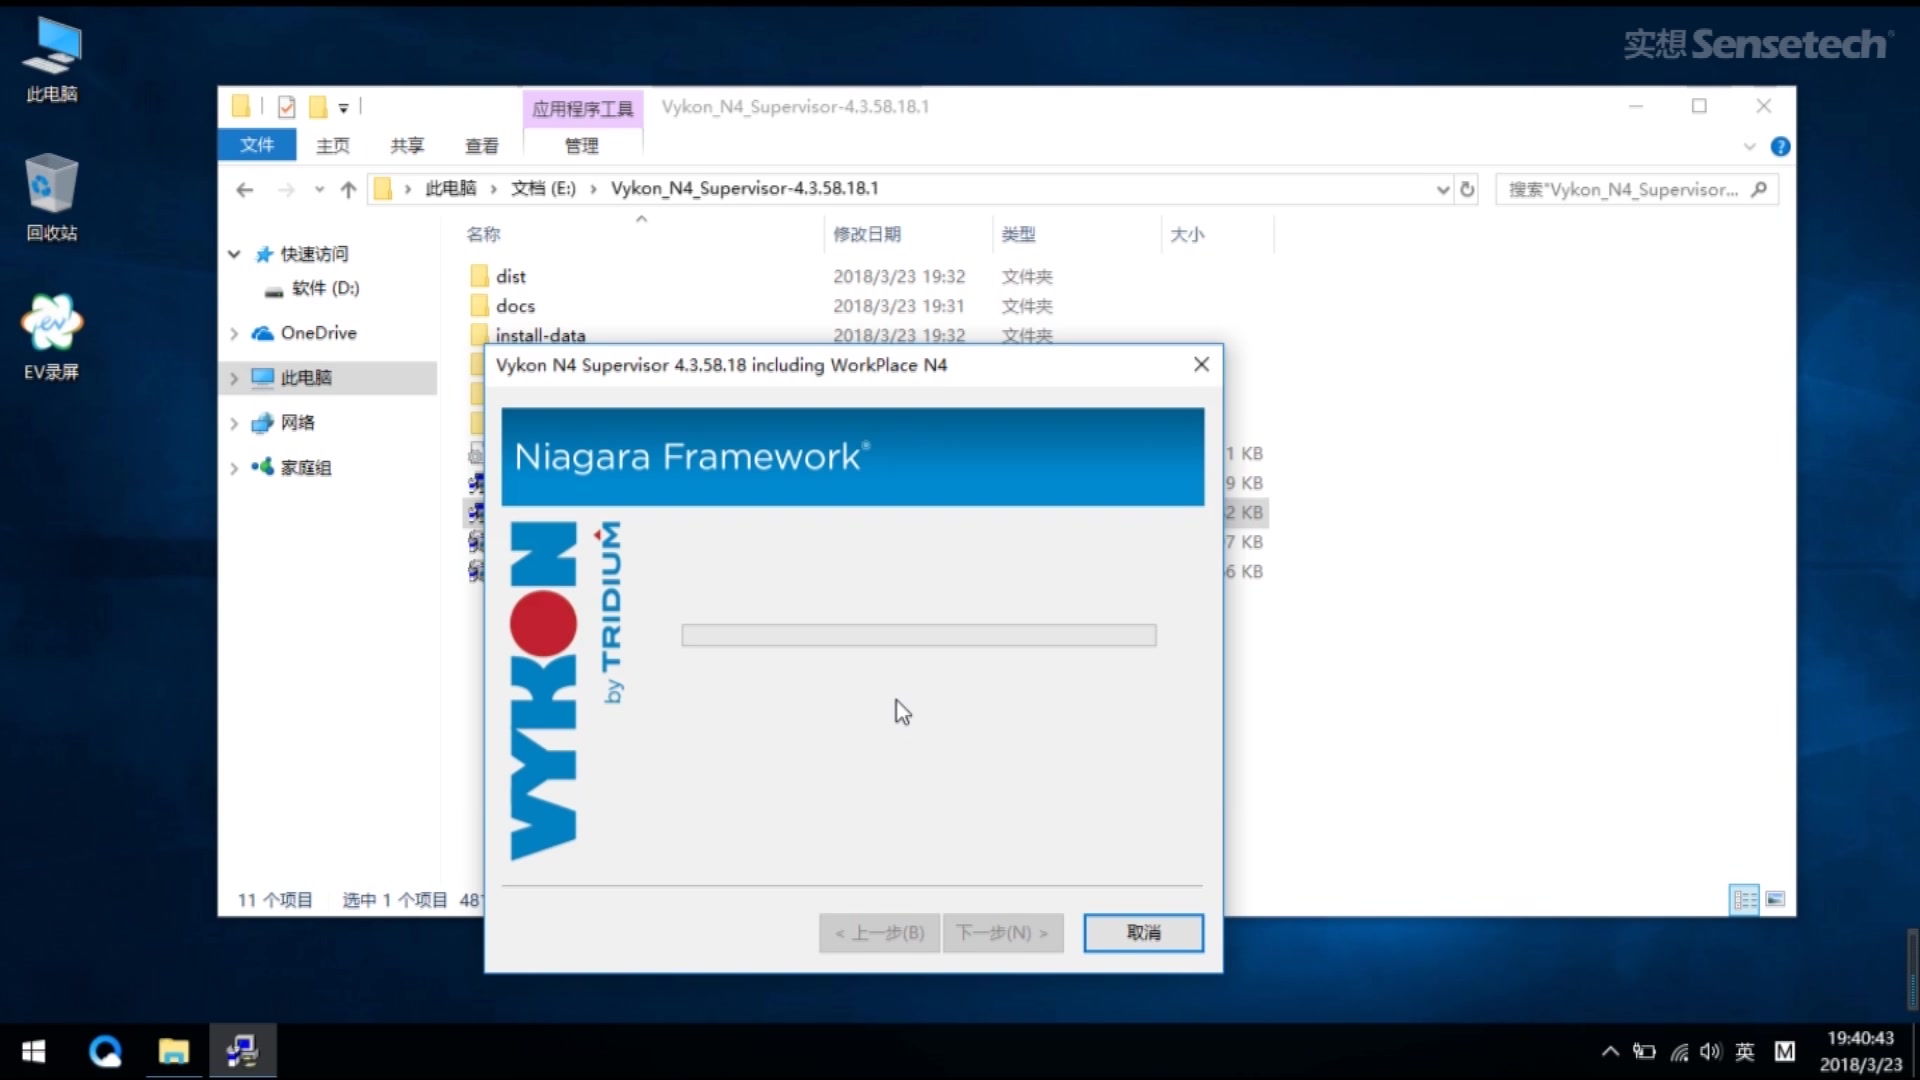Cancel the Vykon N4 installer with 取消
This screenshot has height=1080, width=1920.
pos(1144,933)
